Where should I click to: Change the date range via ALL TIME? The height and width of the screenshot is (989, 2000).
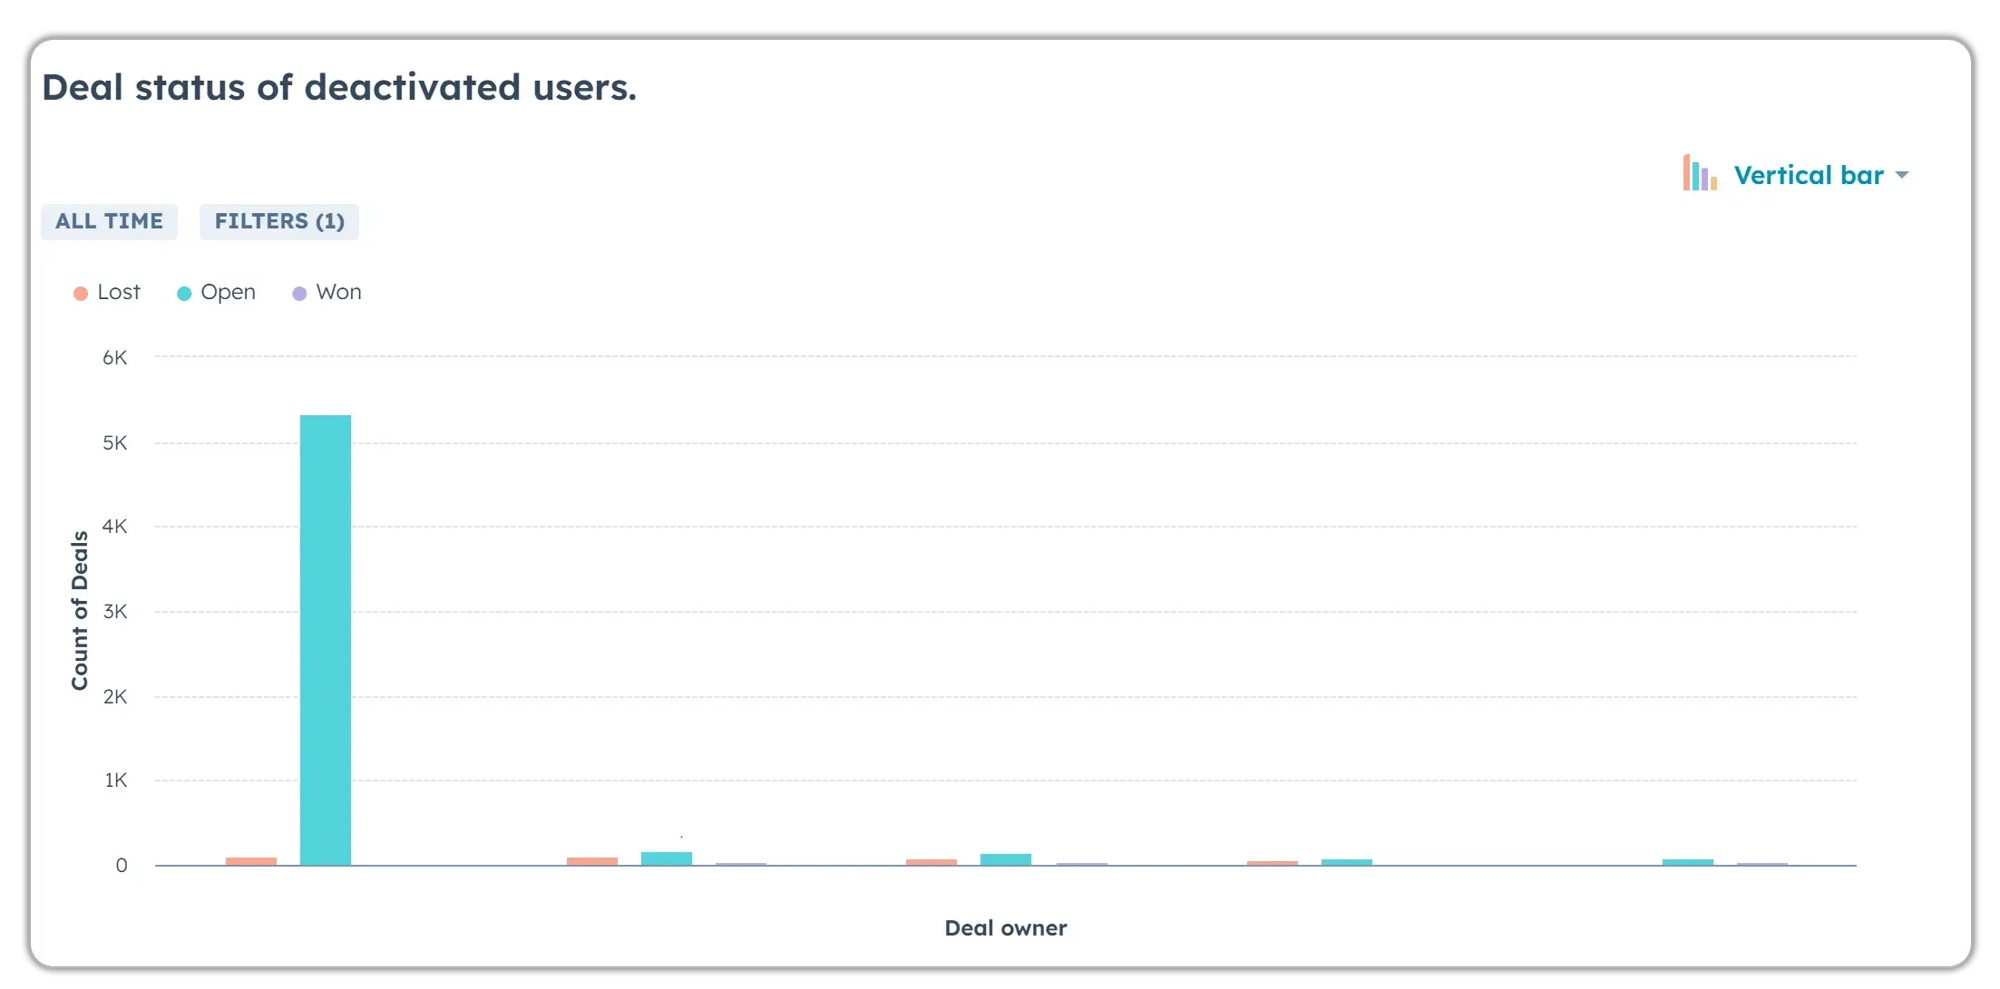click(x=109, y=221)
